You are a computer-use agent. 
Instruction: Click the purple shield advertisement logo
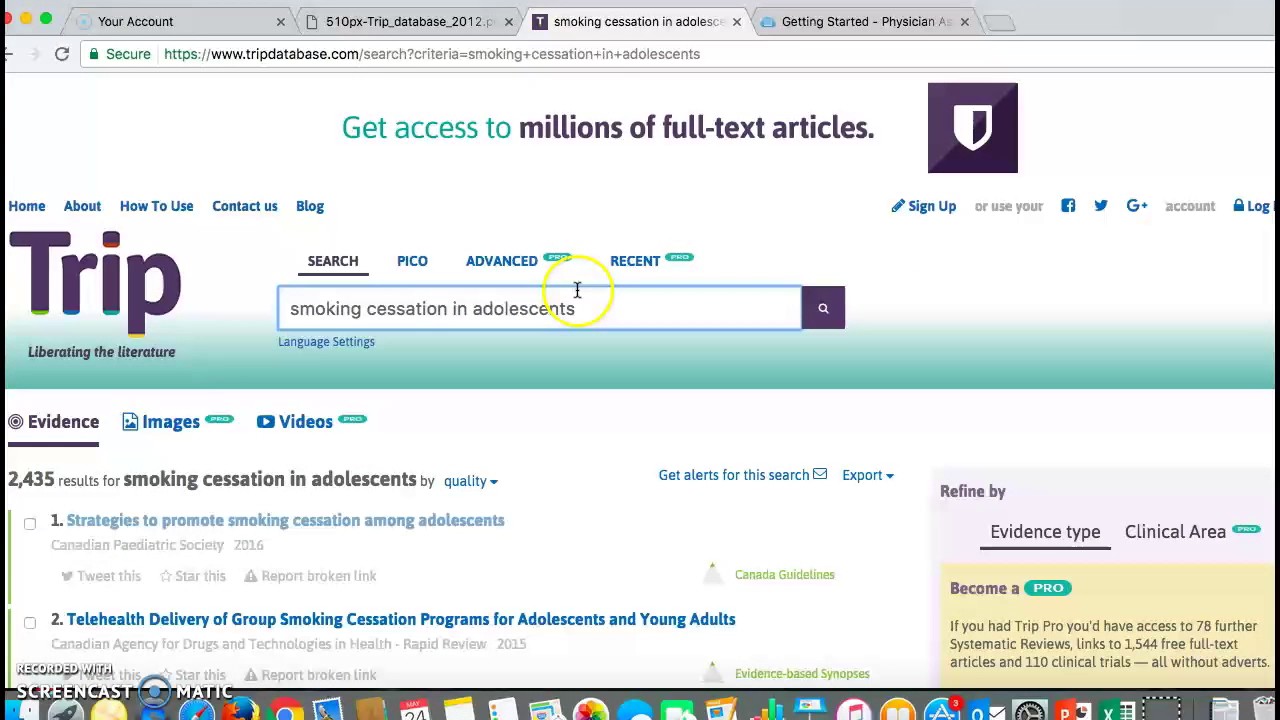coord(972,128)
